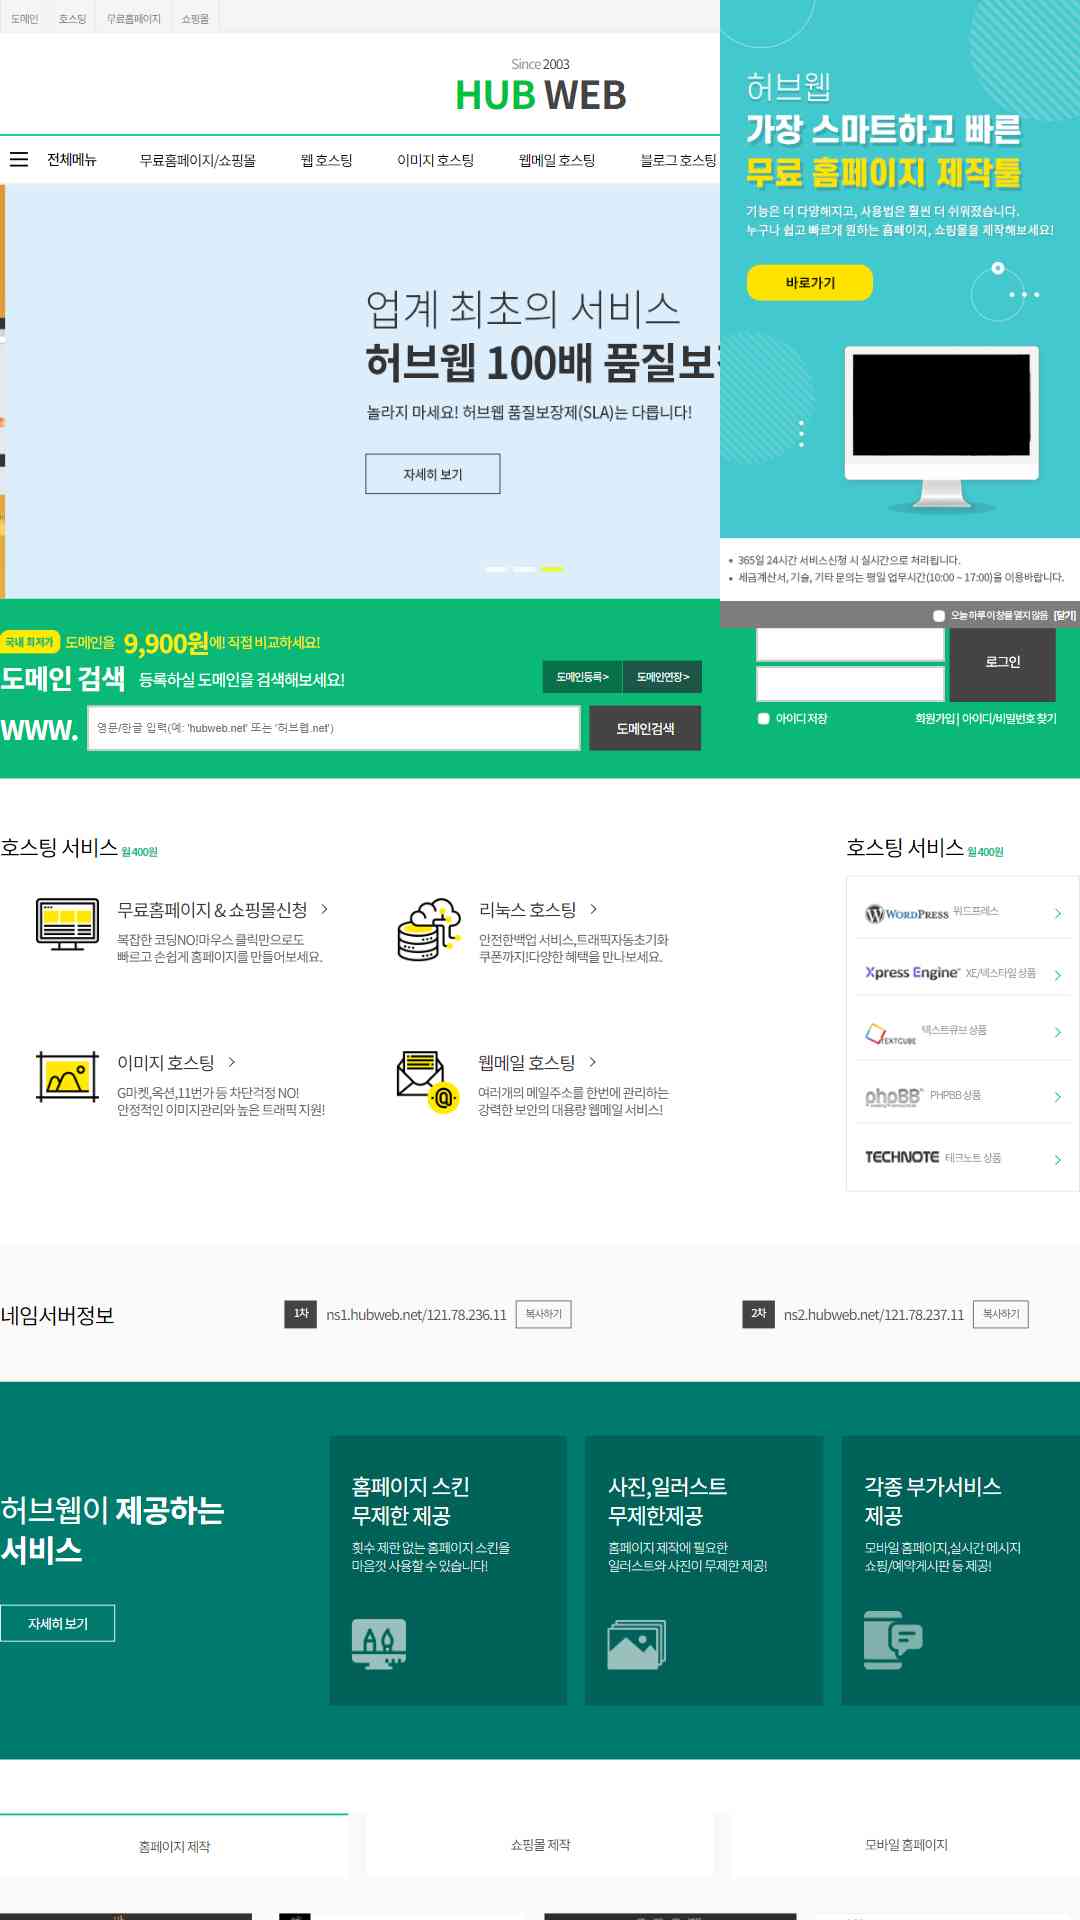Click the yellow 바로가기 button
Screen dimensions: 1080x1920
pos(810,283)
